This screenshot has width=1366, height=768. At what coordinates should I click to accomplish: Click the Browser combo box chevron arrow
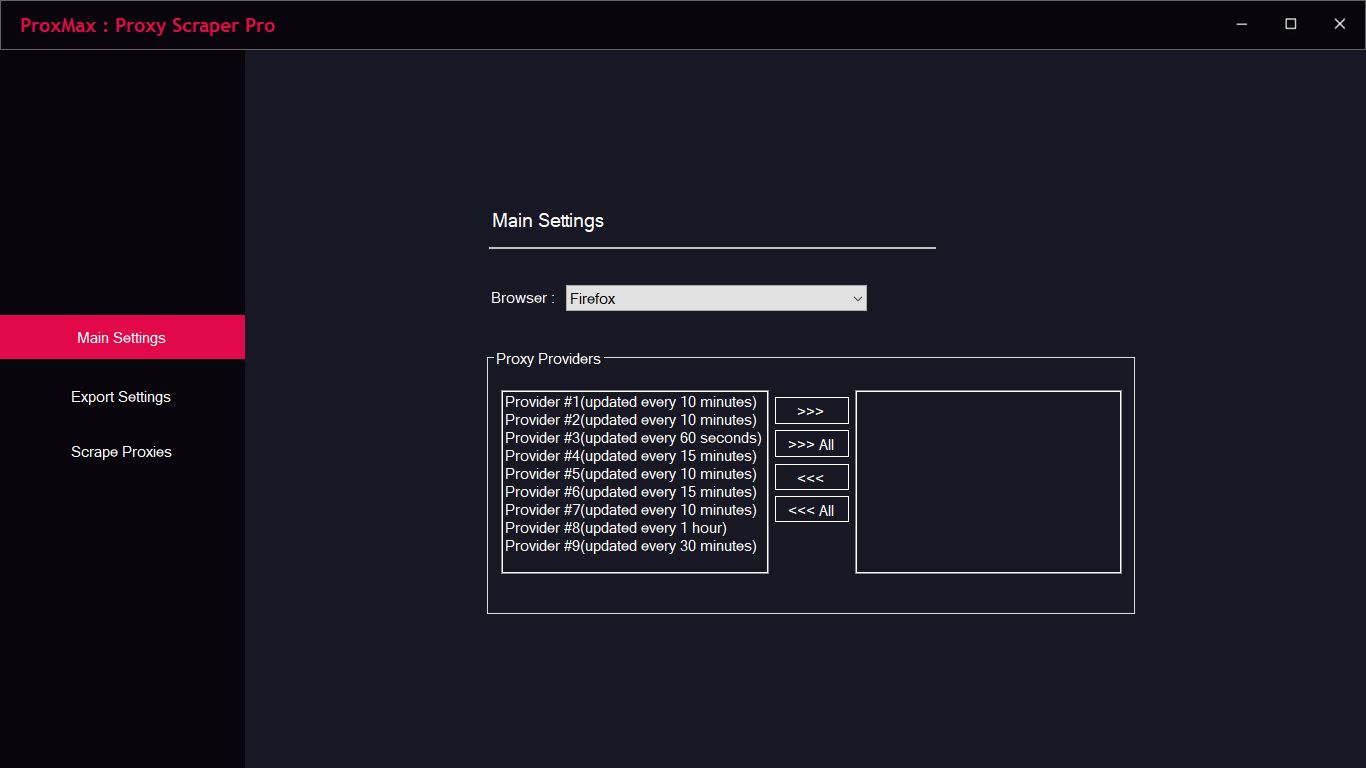[x=856, y=299]
